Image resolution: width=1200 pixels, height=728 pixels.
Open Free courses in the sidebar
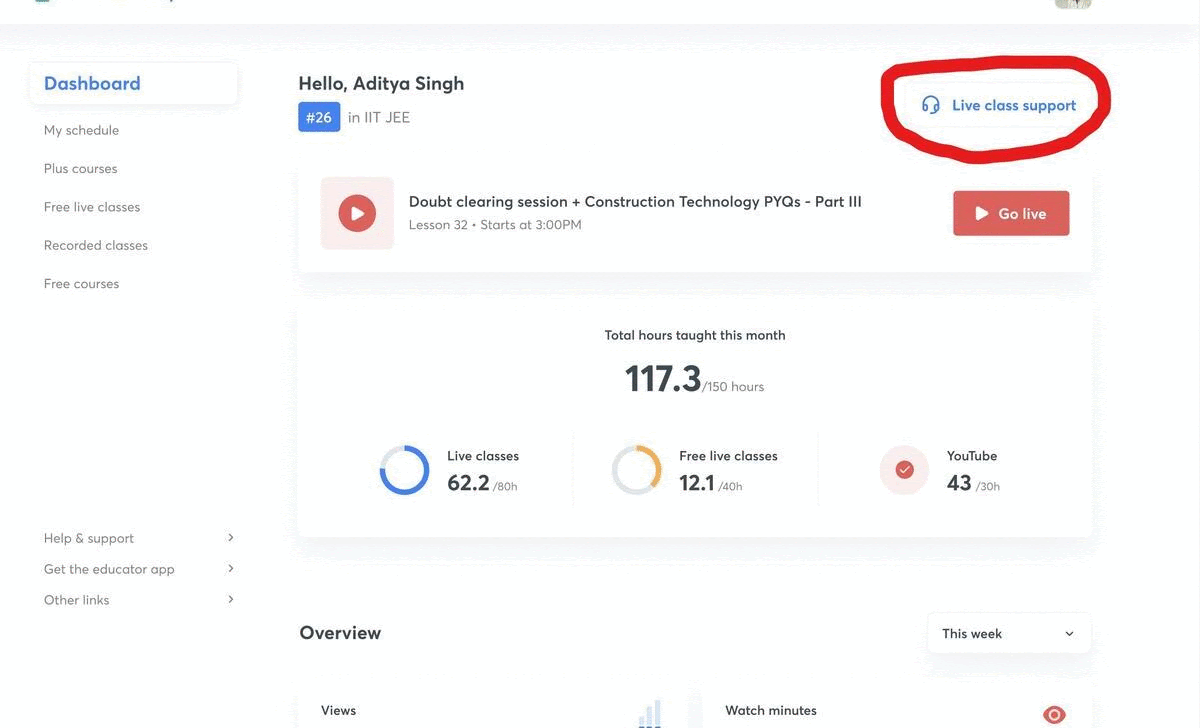[81, 284]
